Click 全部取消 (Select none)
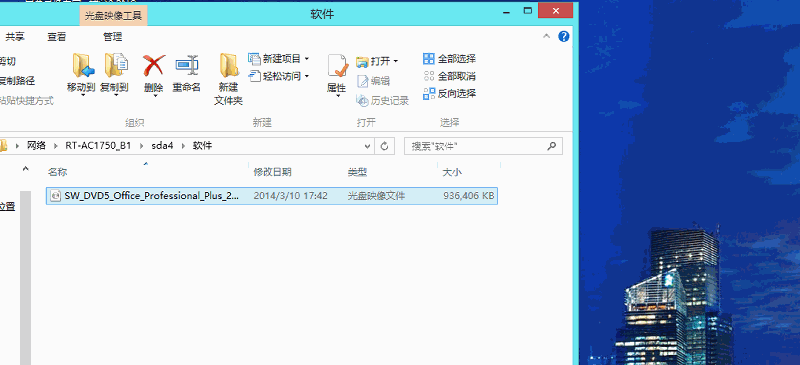The height and width of the screenshot is (365, 800). (x=449, y=77)
